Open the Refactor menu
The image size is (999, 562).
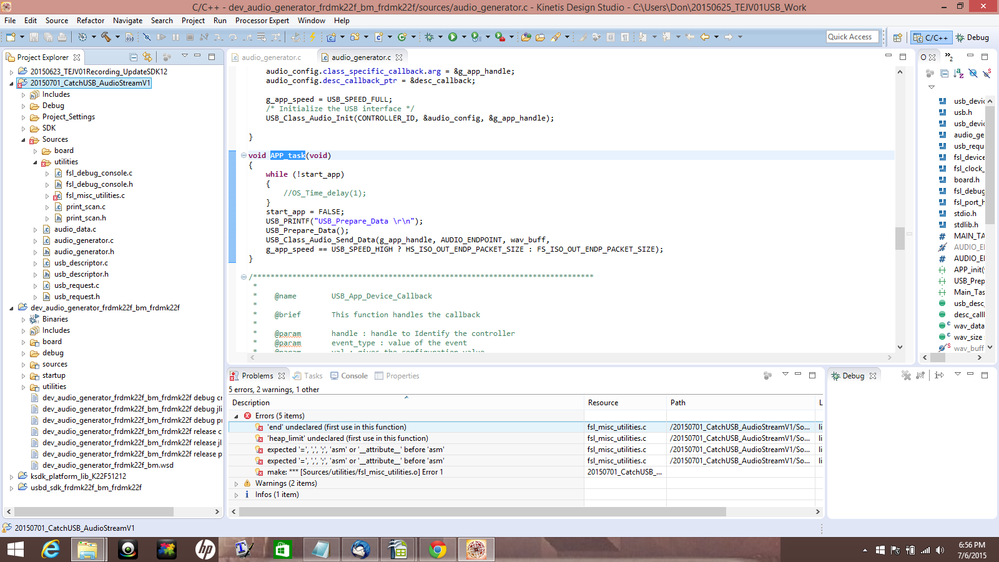90,20
